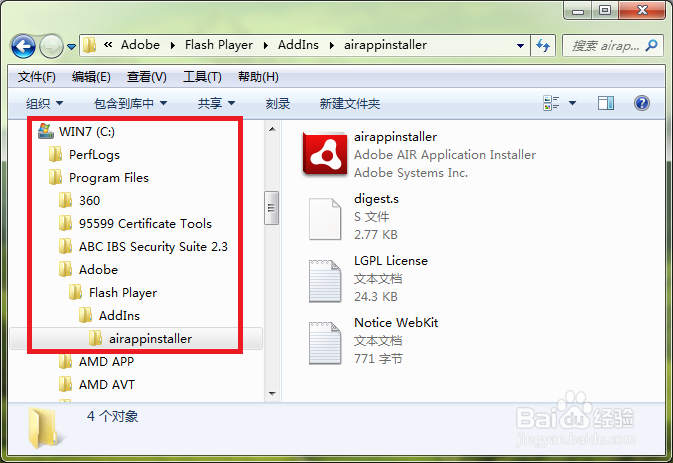Click the 刻录 toolbar button
The height and width of the screenshot is (463, 673).
278,103
